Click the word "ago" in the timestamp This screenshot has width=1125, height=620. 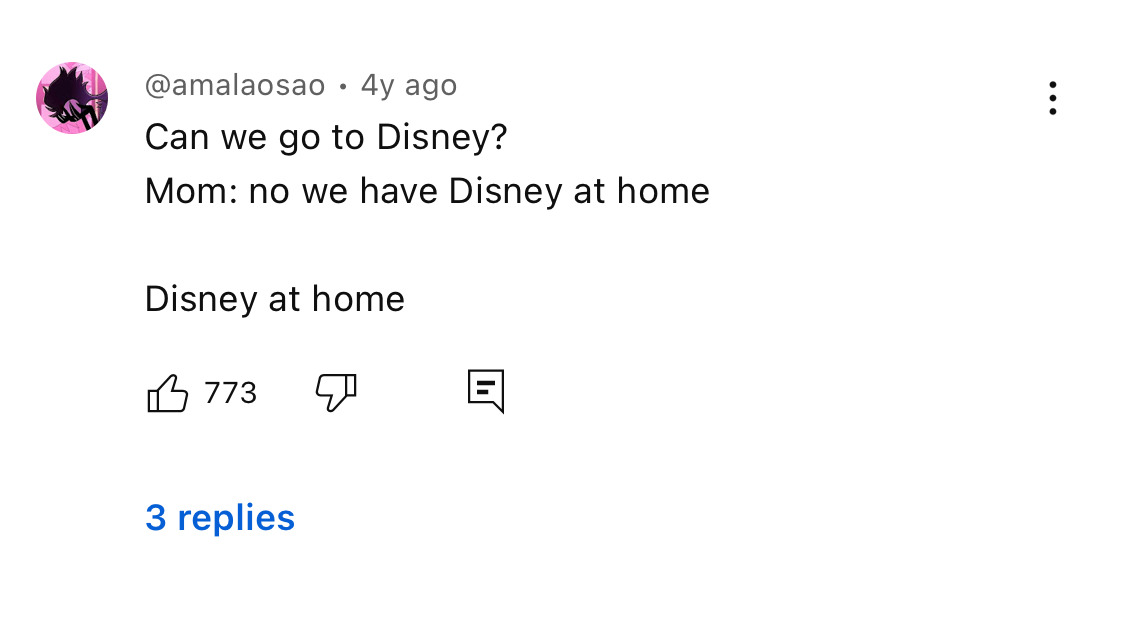pyautogui.click(x=431, y=86)
